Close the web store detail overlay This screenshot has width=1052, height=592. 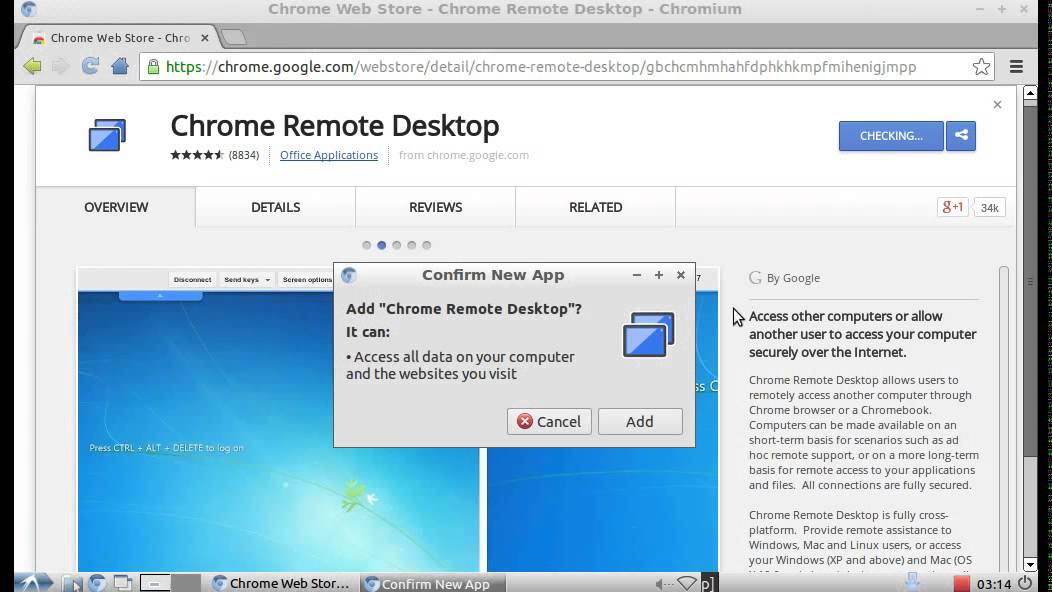(997, 104)
